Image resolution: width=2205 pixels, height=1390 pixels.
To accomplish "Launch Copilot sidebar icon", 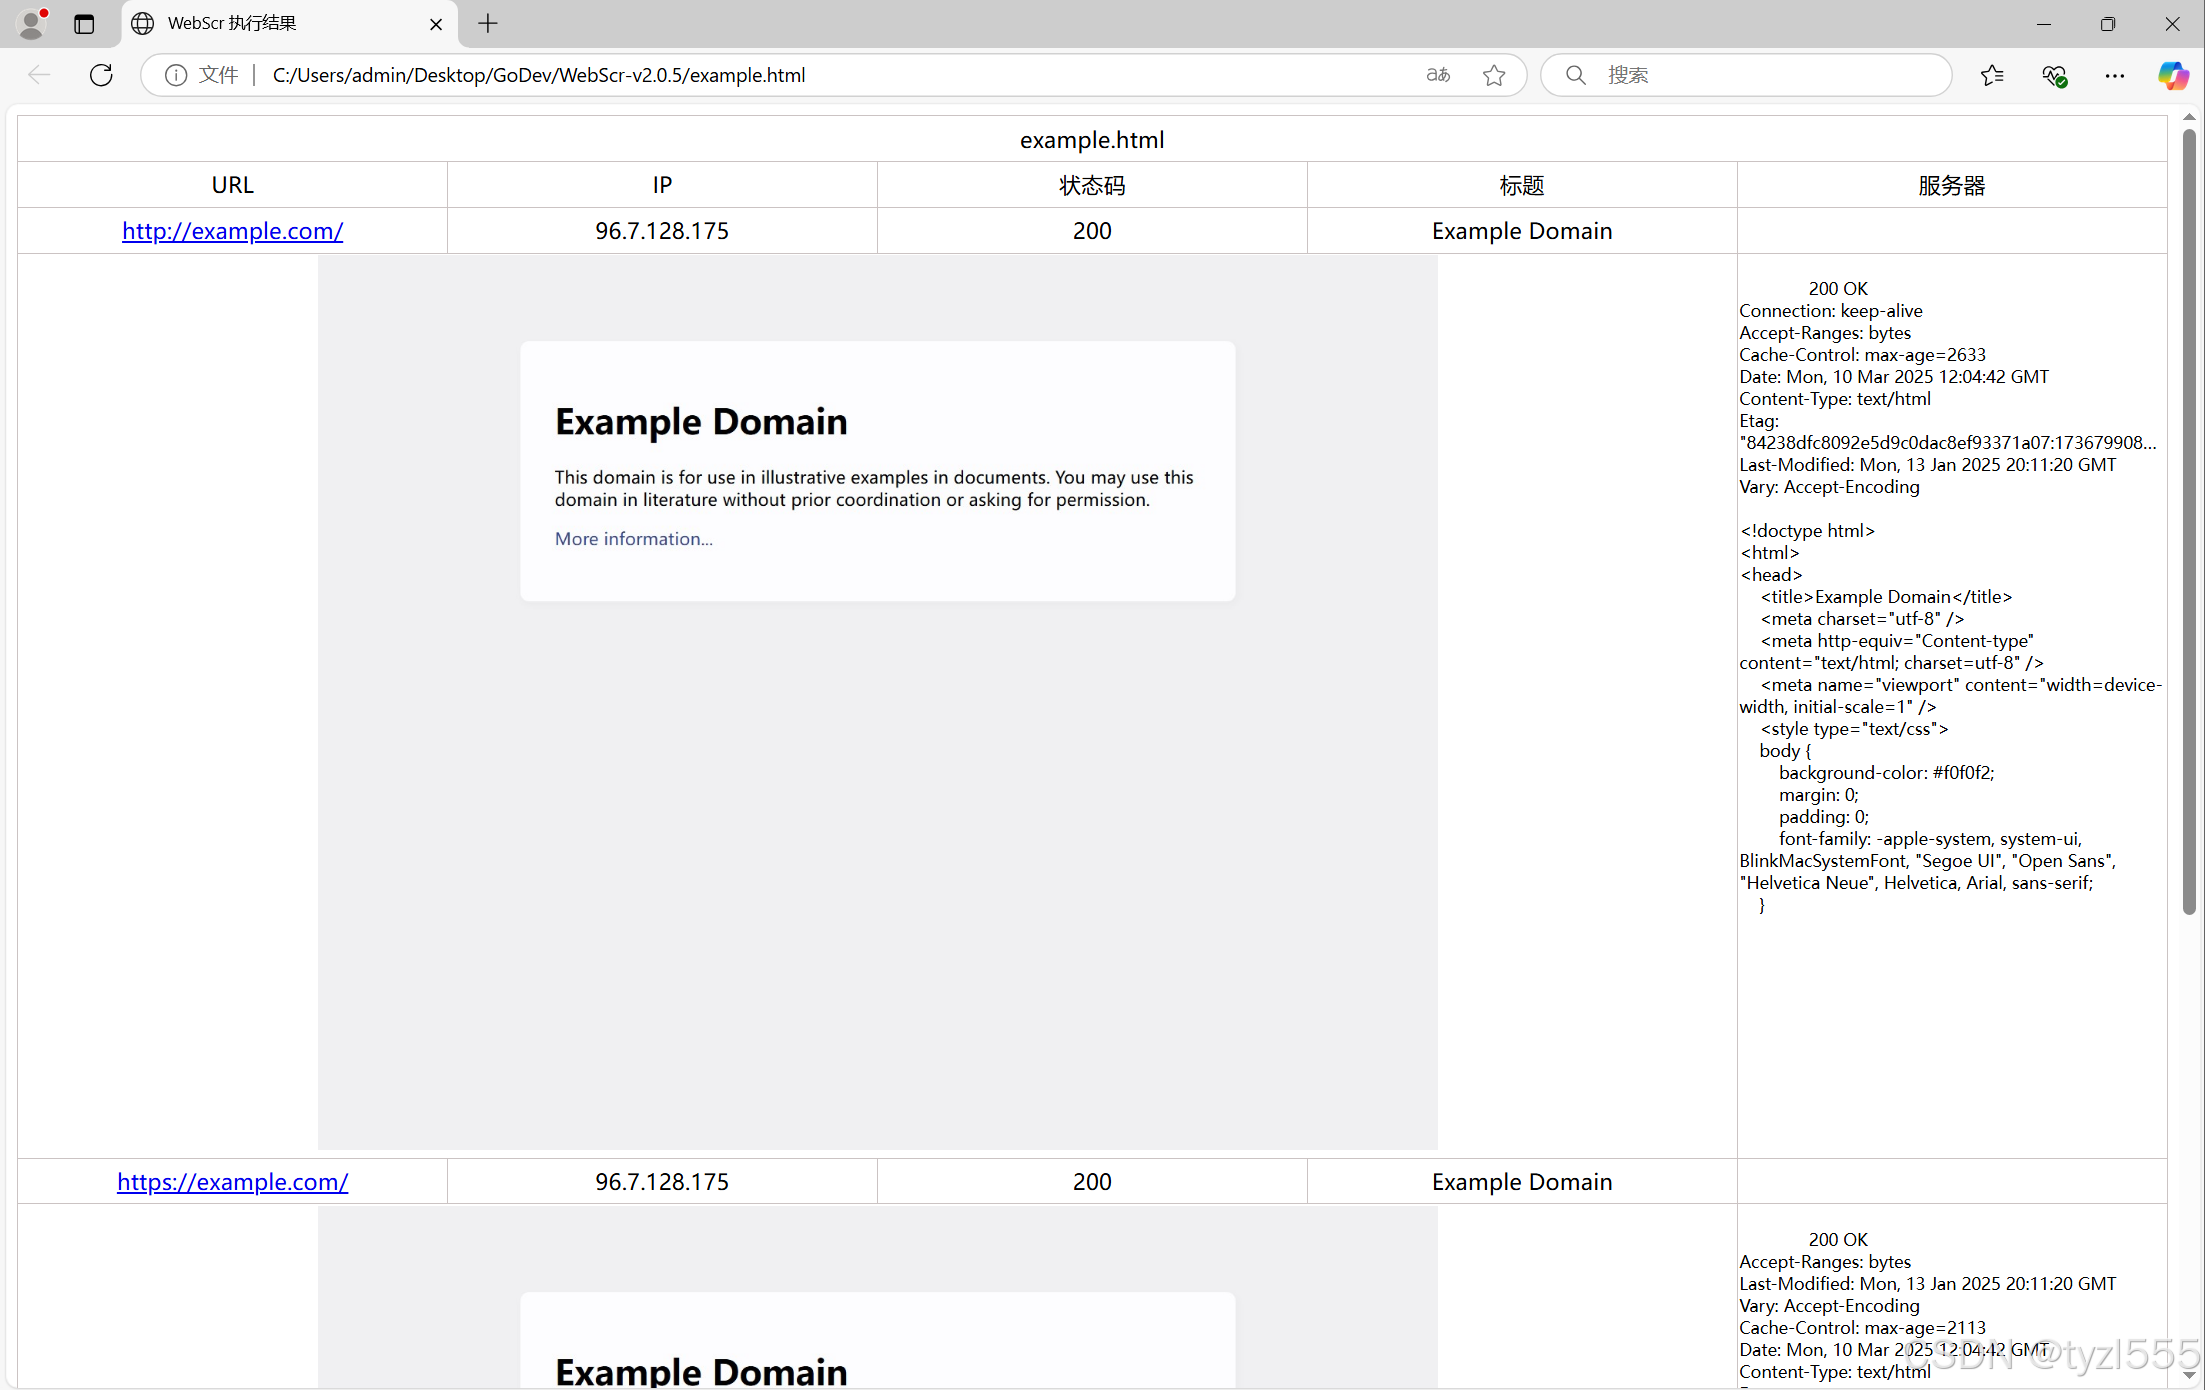I will pyautogui.click(x=2172, y=75).
